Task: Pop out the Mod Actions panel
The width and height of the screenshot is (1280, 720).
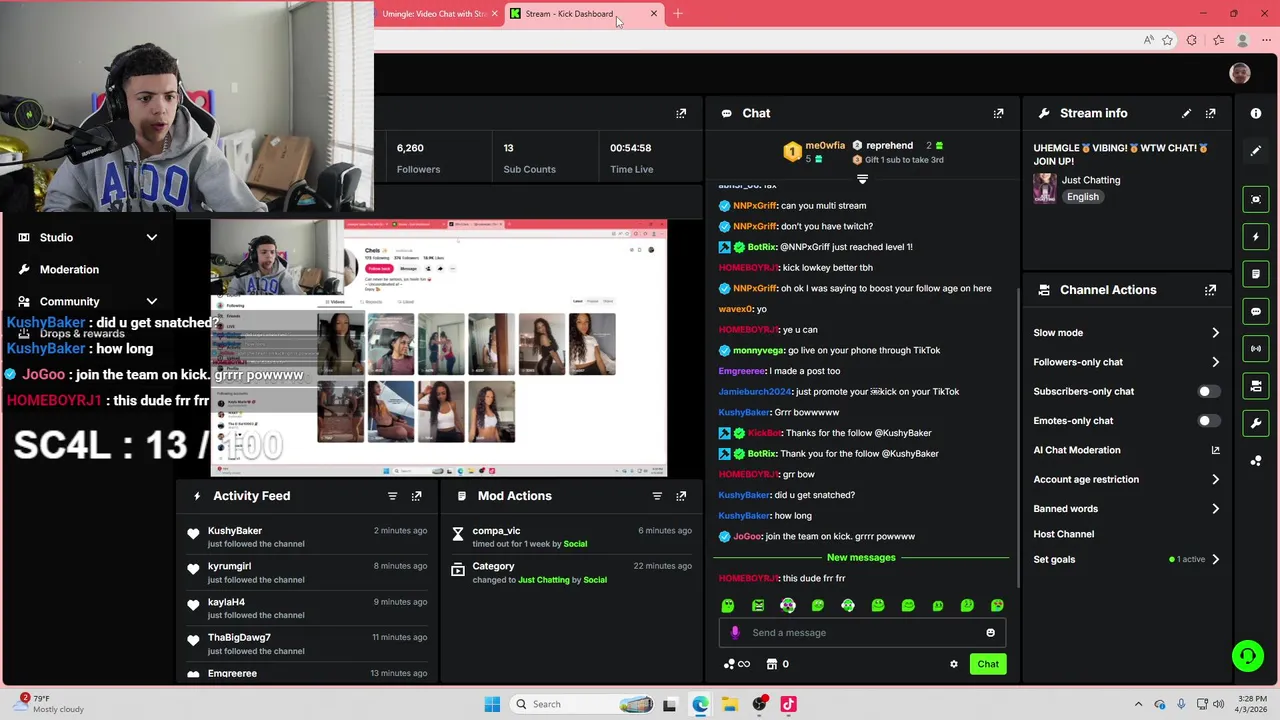Action: tap(681, 496)
